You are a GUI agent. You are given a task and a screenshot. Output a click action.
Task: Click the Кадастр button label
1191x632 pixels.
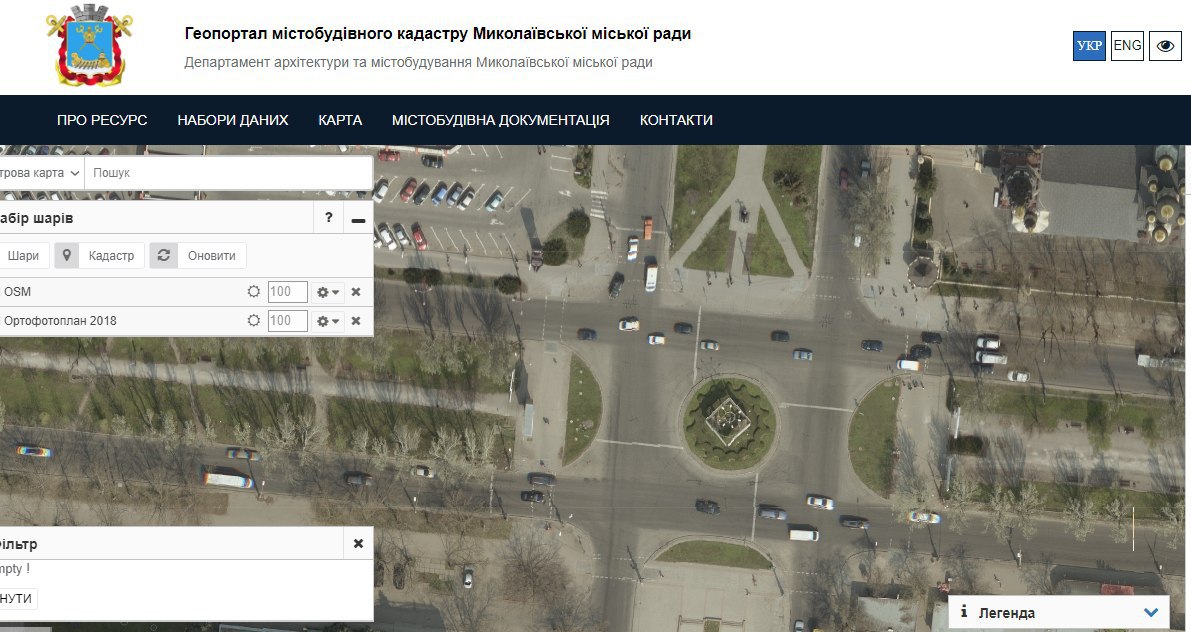[111, 255]
